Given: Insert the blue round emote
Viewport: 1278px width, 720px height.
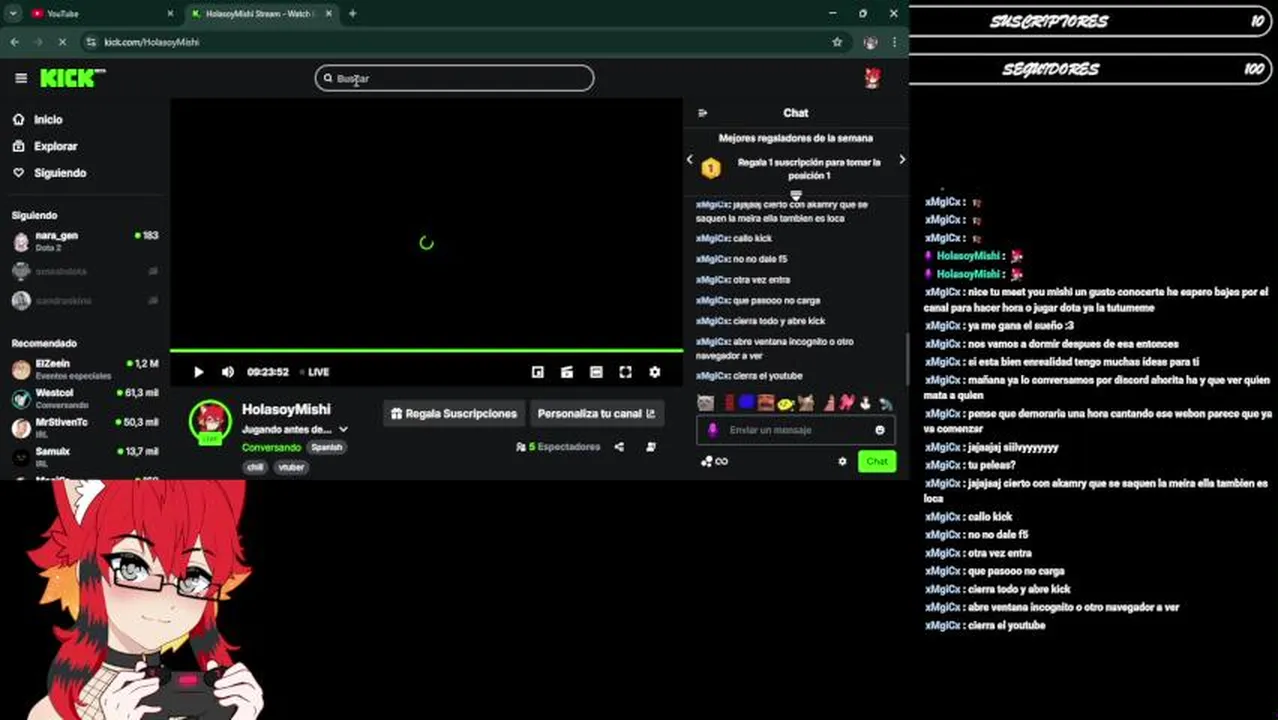Looking at the screenshot, I should (x=747, y=403).
